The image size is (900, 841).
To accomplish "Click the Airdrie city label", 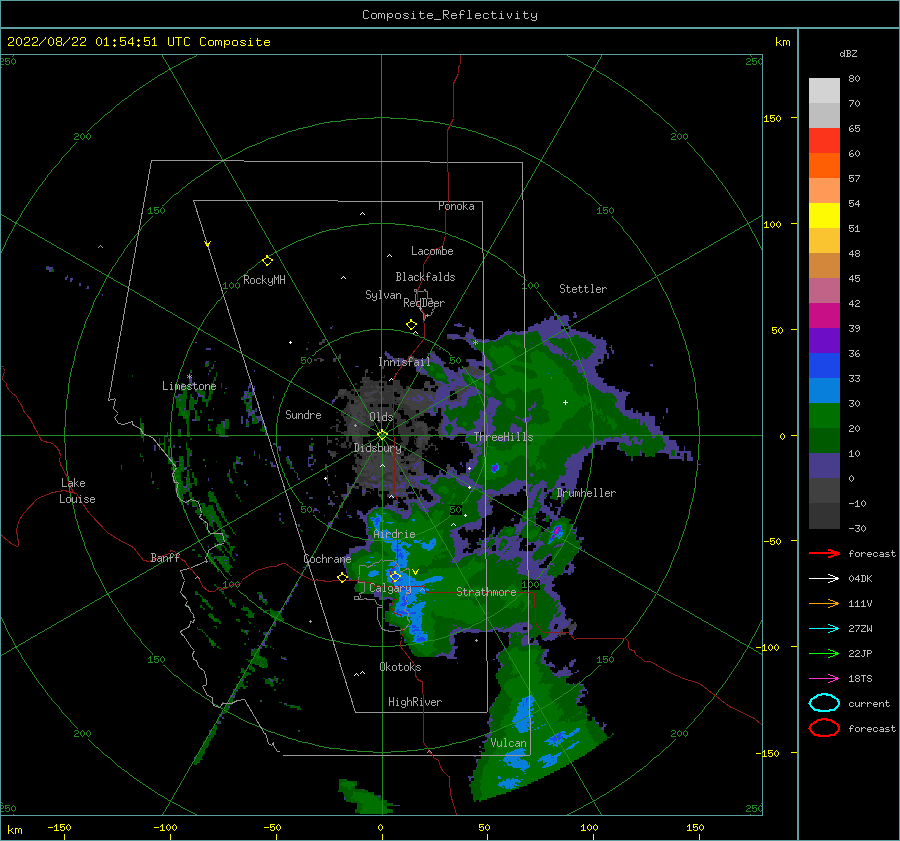I will 394,534.
